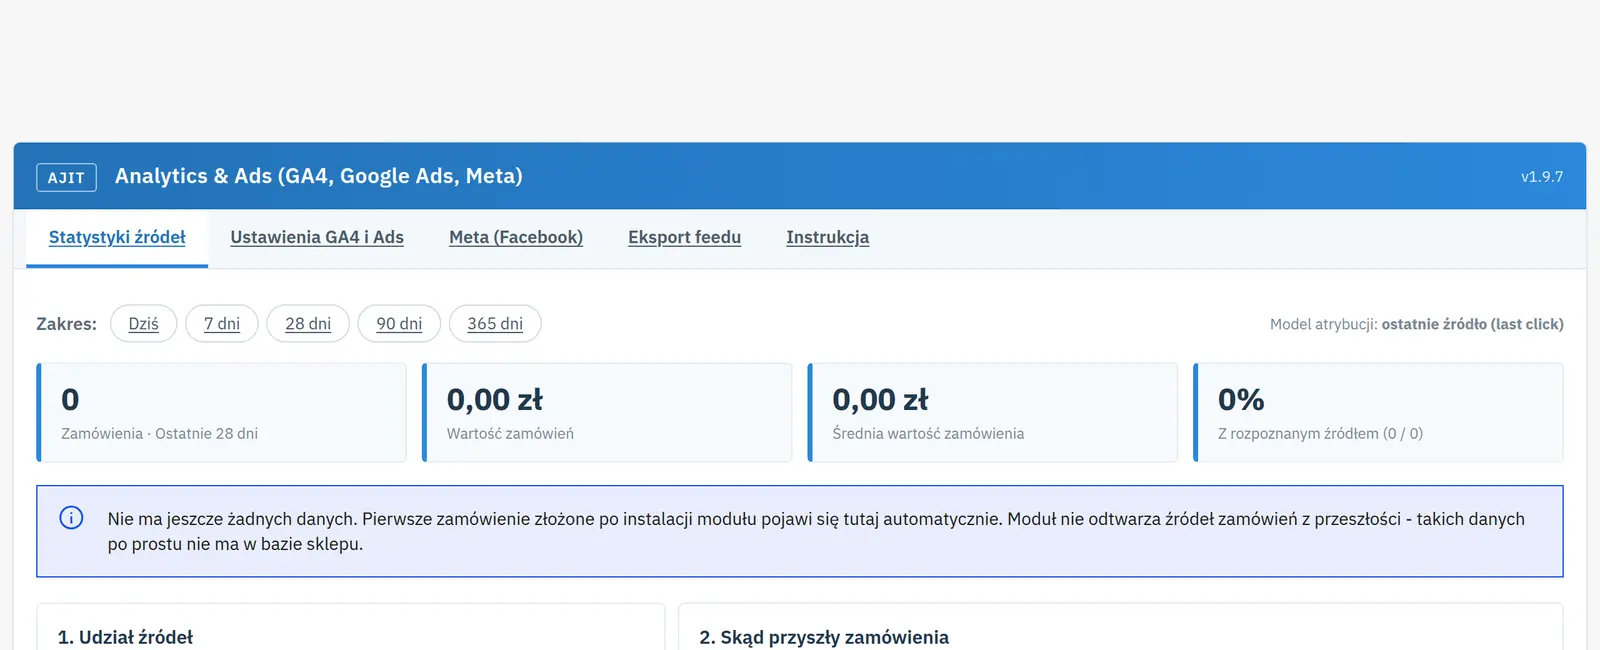Open the Meta (Facebook) tab
The width and height of the screenshot is (1600, 650).
pos(516,238)
